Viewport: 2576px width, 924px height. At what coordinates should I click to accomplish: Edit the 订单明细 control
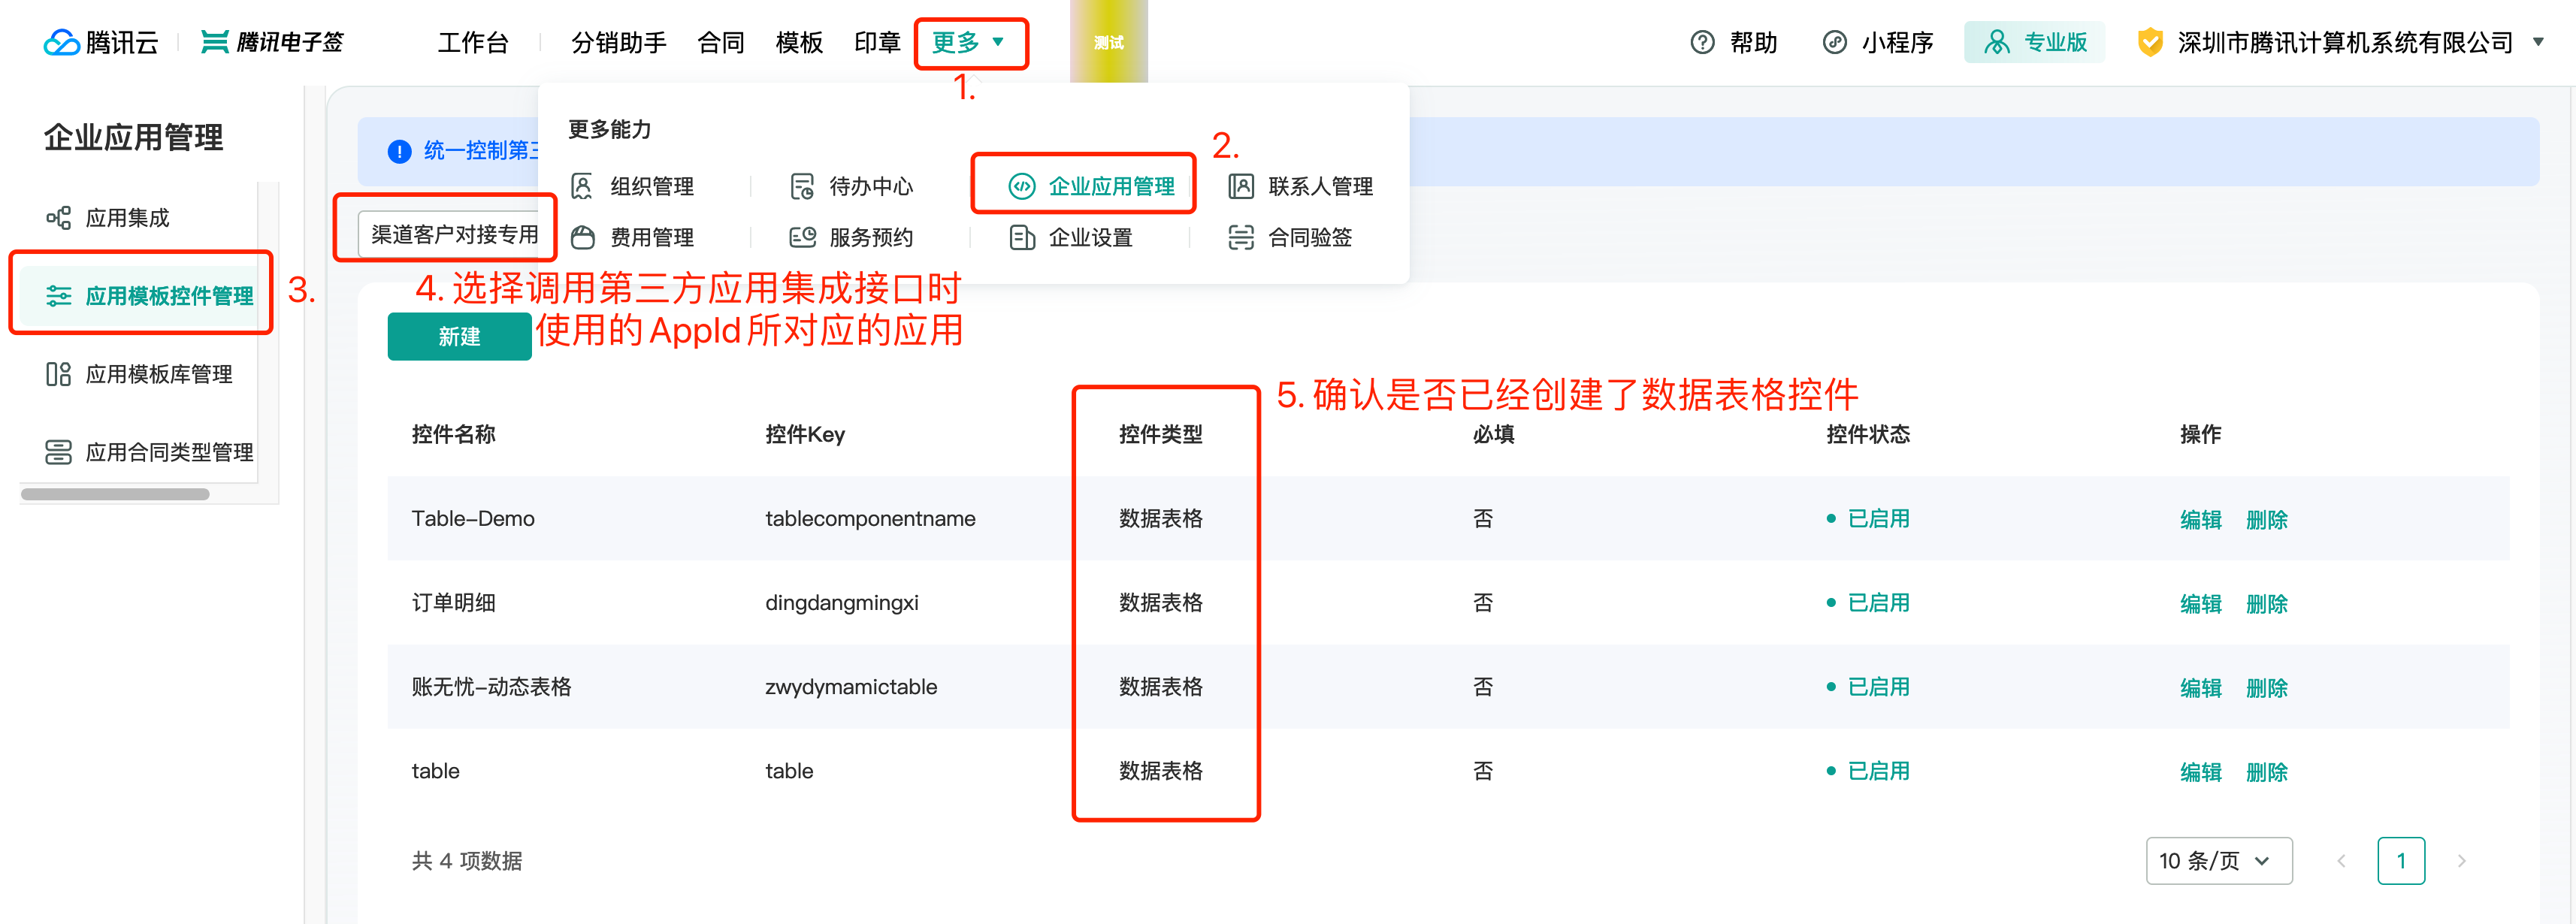pyautogui.click(x=2200, y=603)
